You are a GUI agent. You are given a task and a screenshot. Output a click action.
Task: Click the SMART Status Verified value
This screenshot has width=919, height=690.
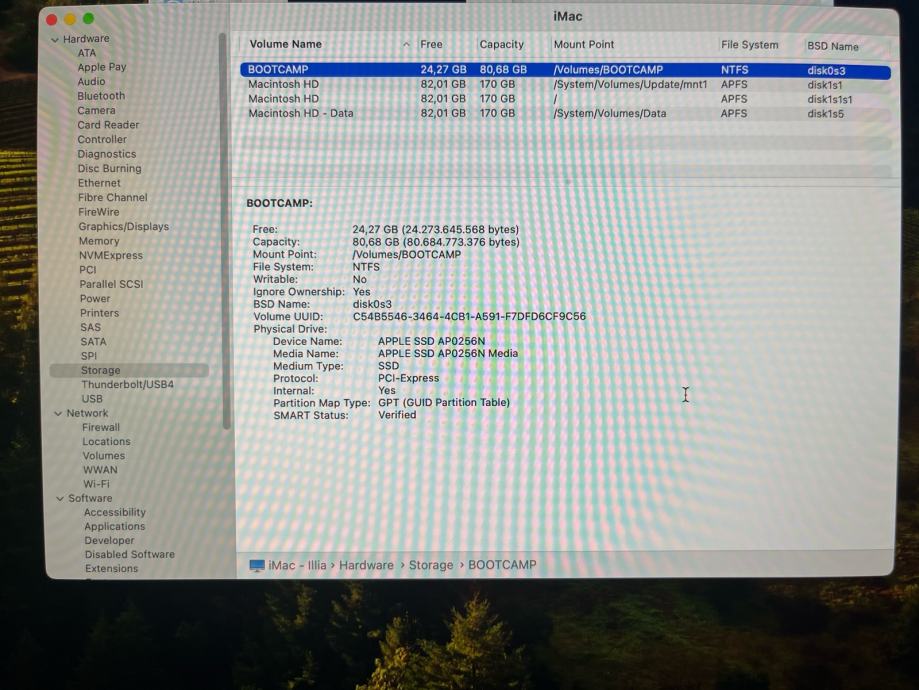(397, 415)
